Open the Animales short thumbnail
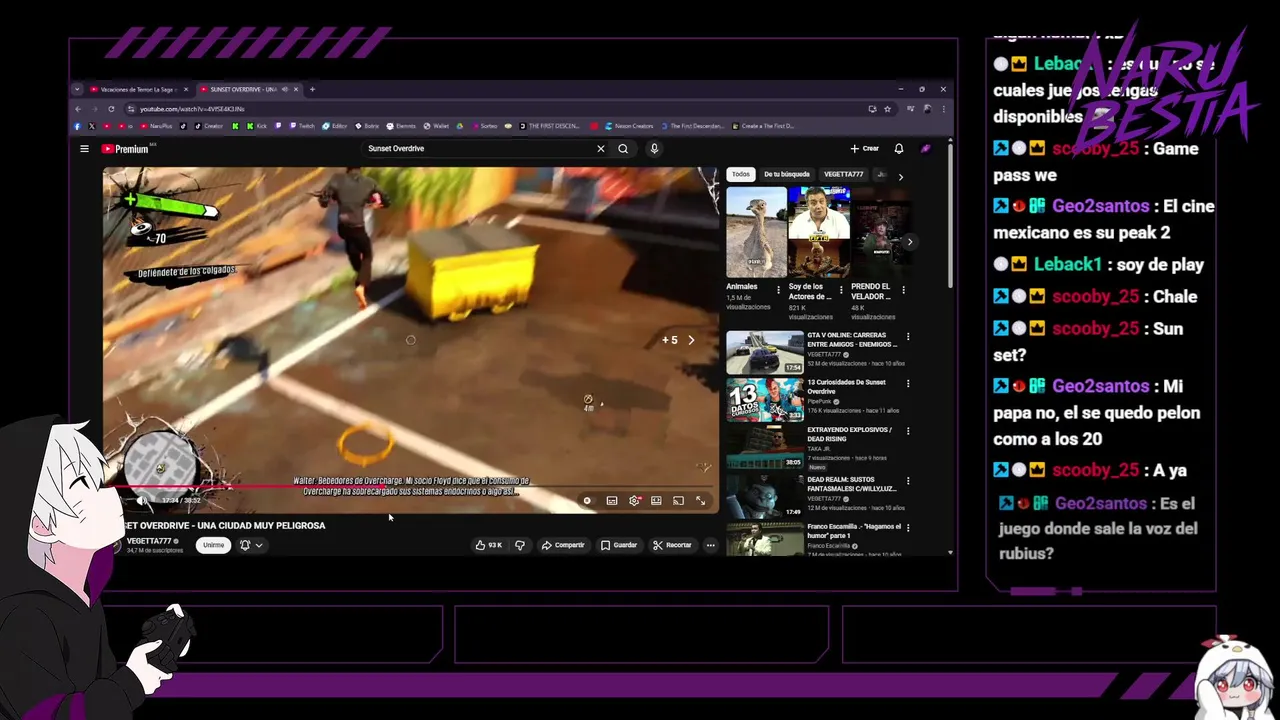The width and height of the screenshot is (1280, 720). click(756, 232)
